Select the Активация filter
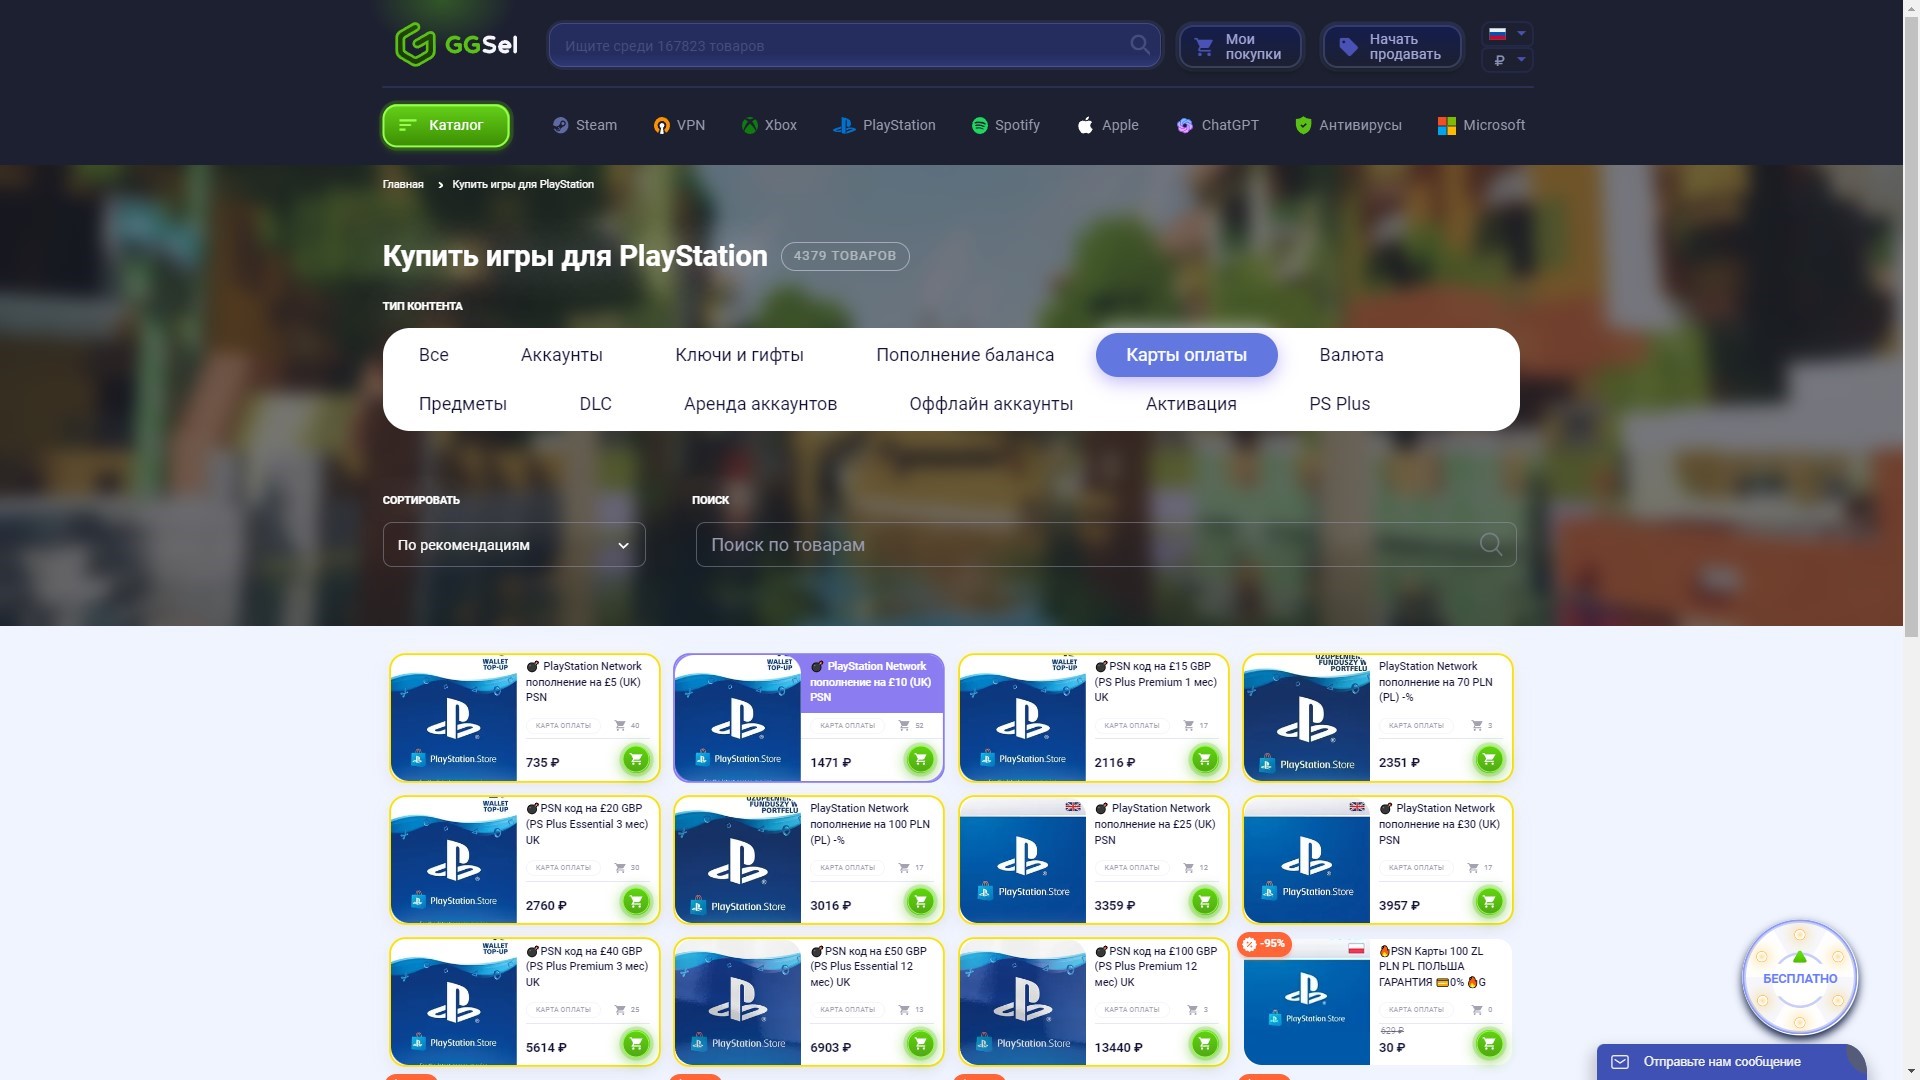Image resolution: width=1920 pixels, height=1080 pixels. pos(1191,404)
